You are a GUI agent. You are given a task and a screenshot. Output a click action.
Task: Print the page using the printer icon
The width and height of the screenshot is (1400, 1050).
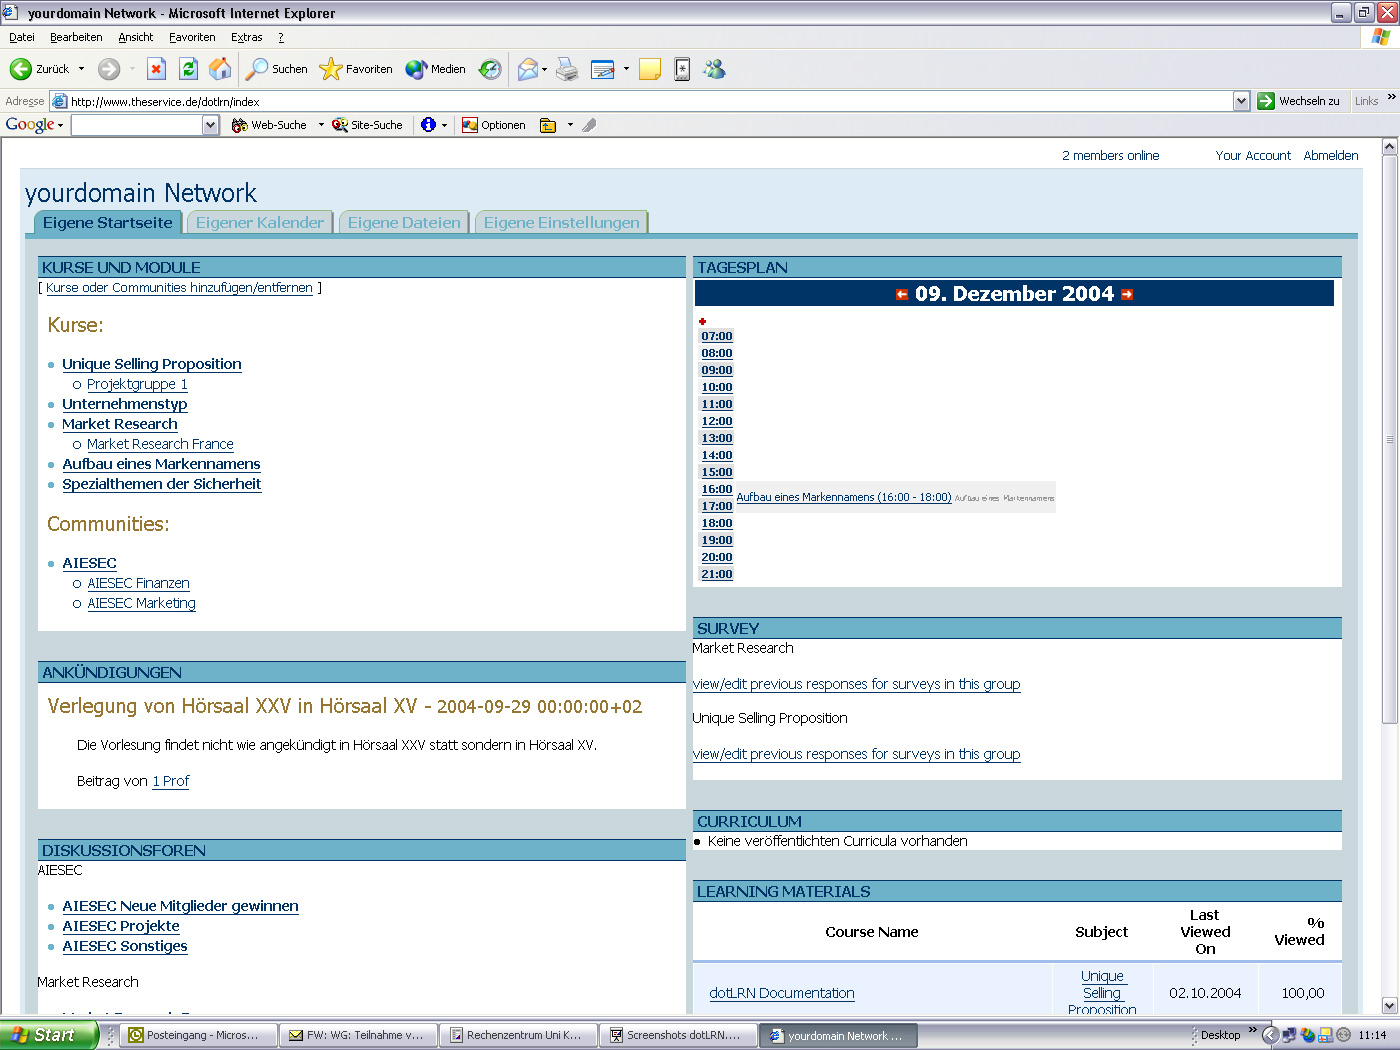(x=567, y=68)
